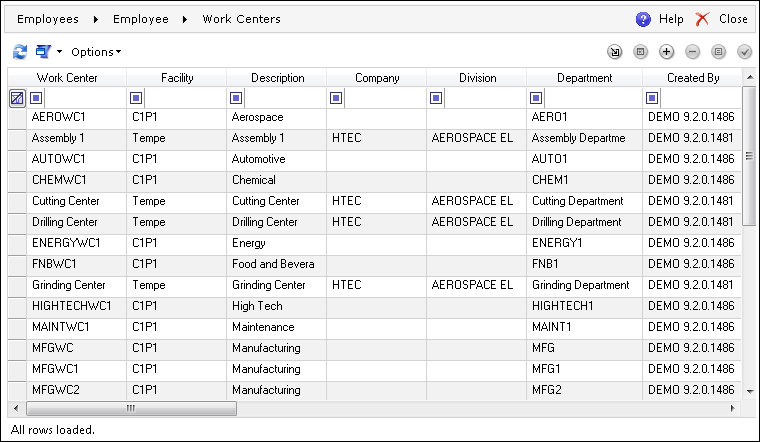Image resolution: width=760 pixels, height=442 pixels.
Task: Toggle the Facility column filter operator box
Action: click(136, 98)
